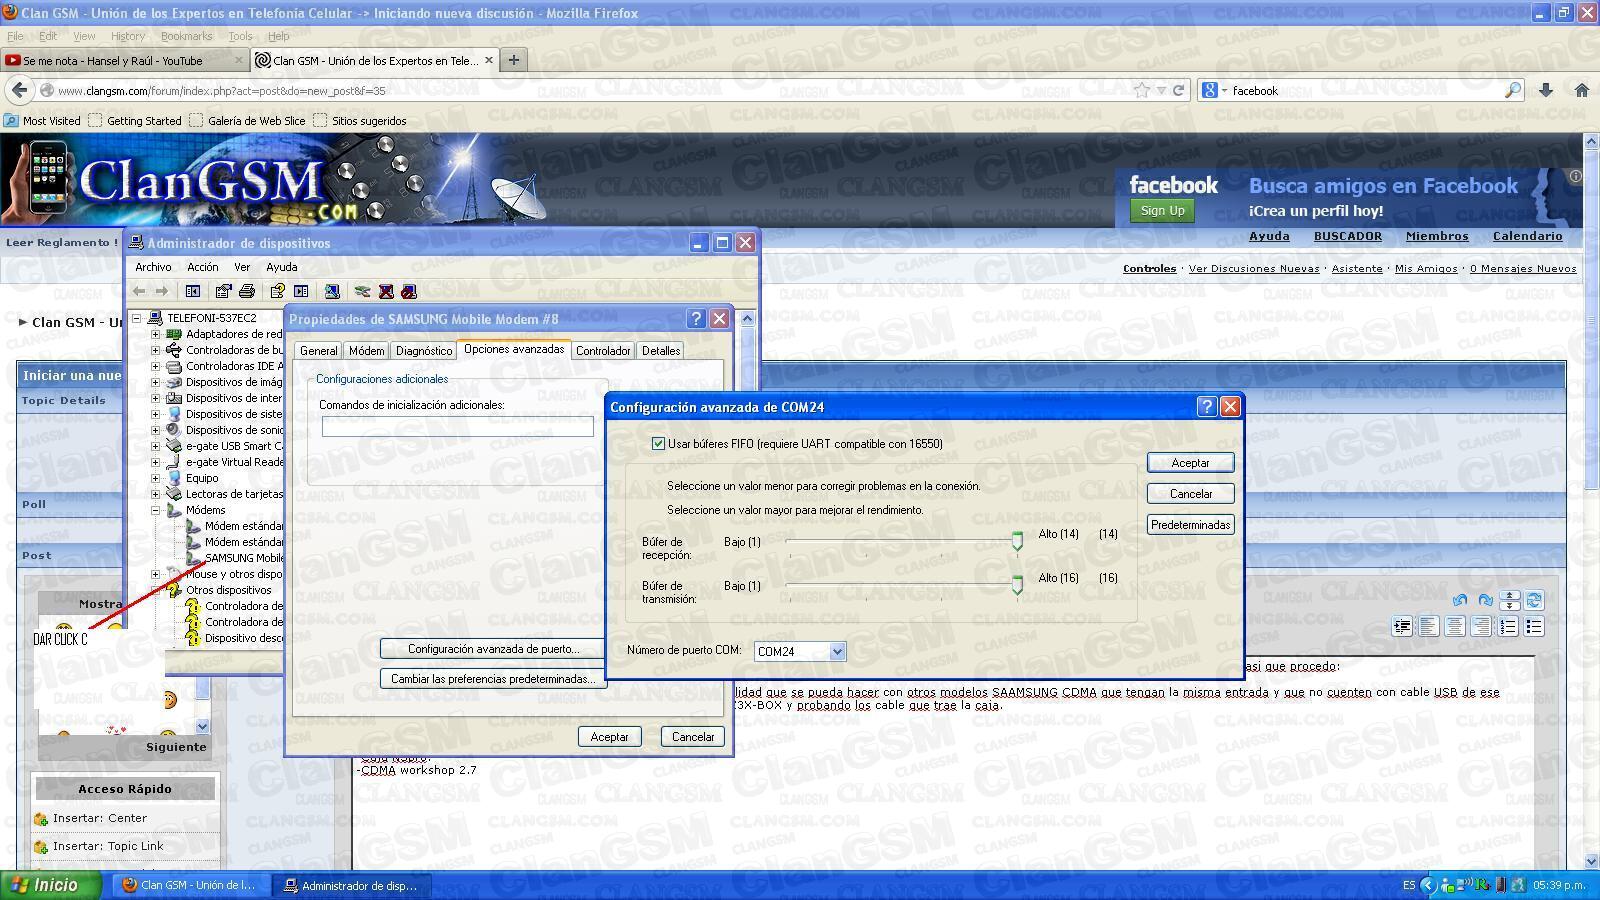Click the redo arrow in post editor
The width and height of the screenshot is (1600, 900).
coord(1485,600)
